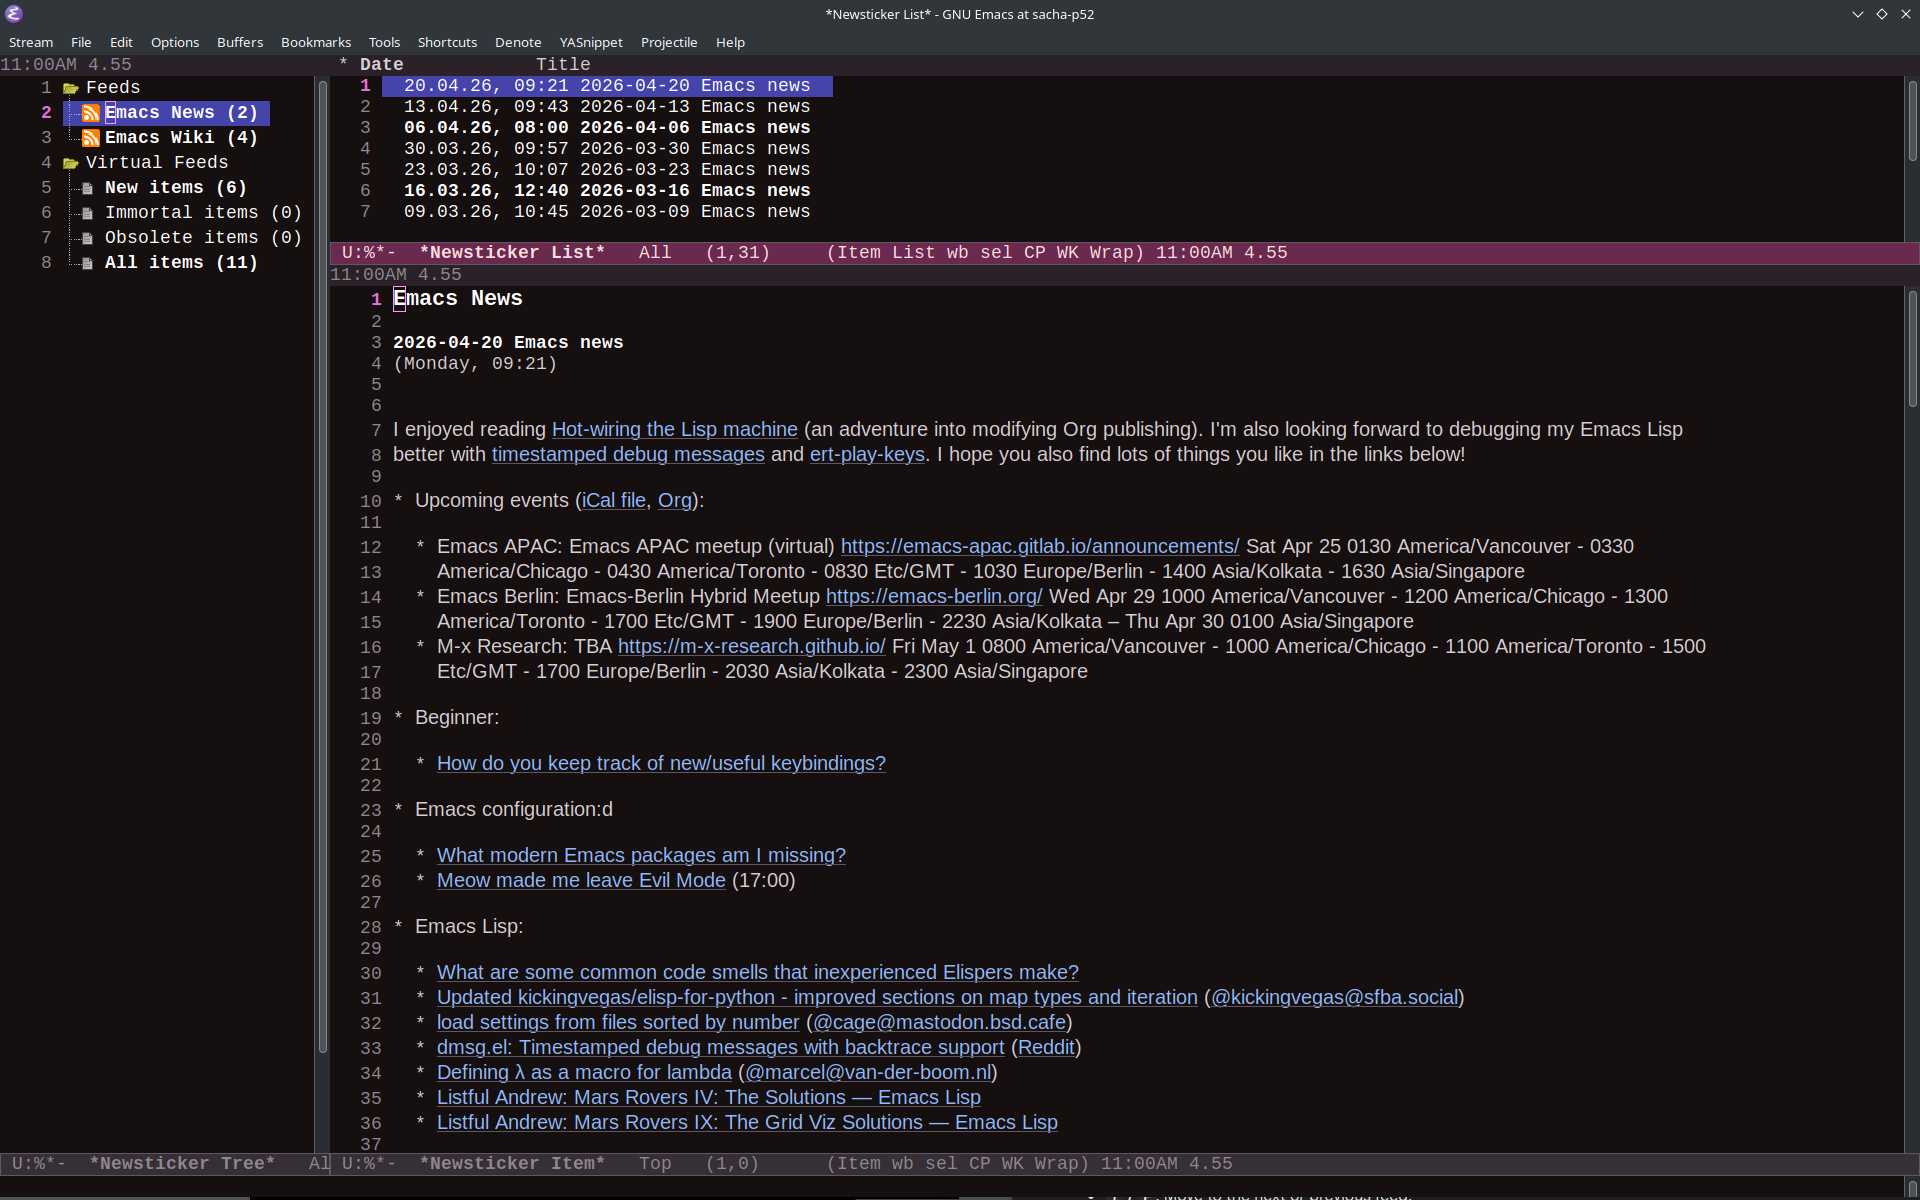Open the Mars Rovers IV Solutions link
The height and width of the screenshot is (1200, 1920).
pos(709,1098)
